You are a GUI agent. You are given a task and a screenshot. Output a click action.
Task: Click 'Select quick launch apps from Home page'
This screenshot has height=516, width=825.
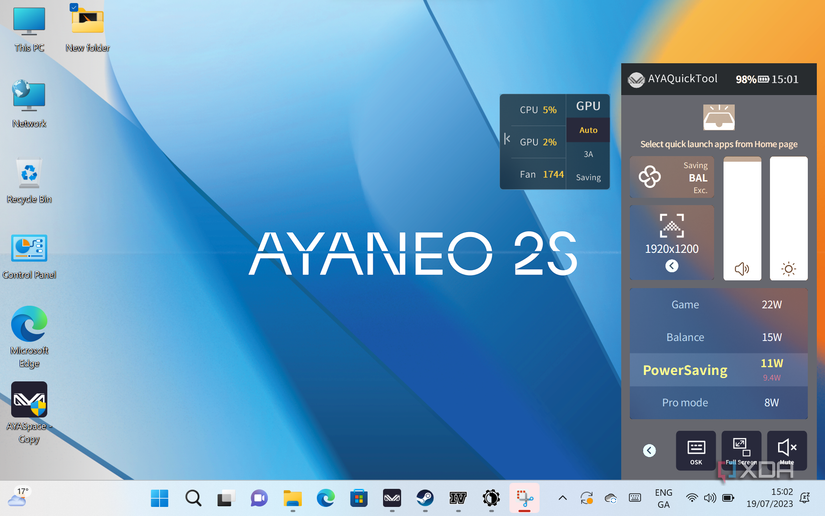pyautogui.click(x=719, y=144)
